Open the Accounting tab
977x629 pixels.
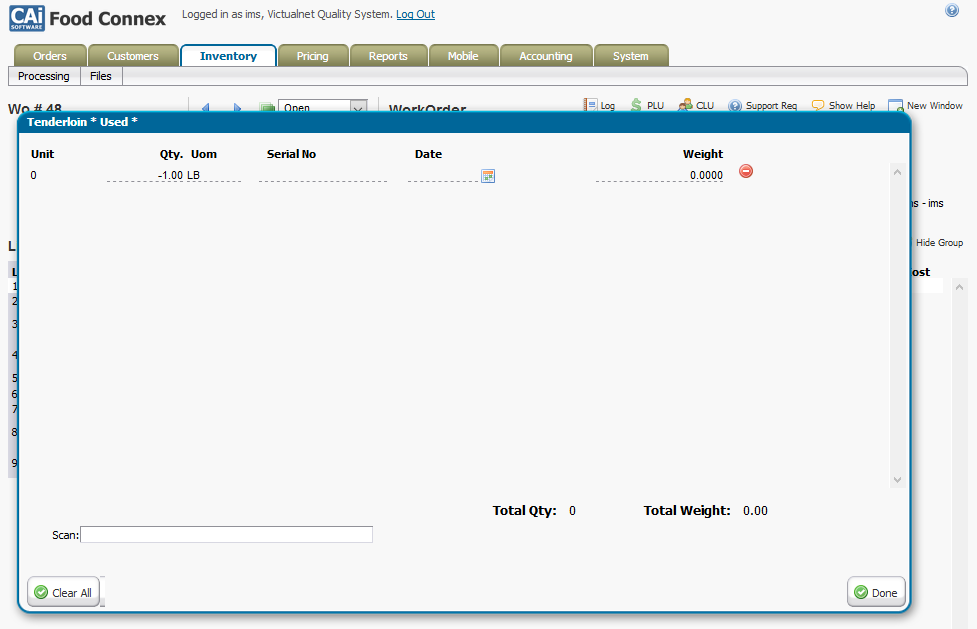546,55
